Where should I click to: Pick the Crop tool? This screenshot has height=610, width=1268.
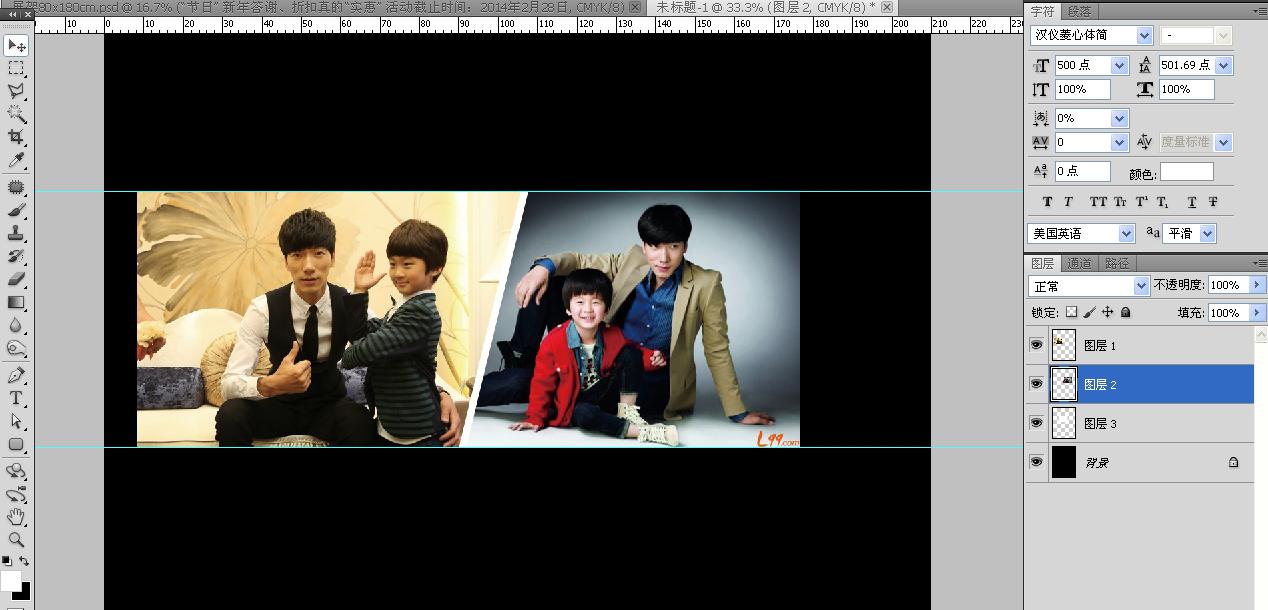click(16, 137)
